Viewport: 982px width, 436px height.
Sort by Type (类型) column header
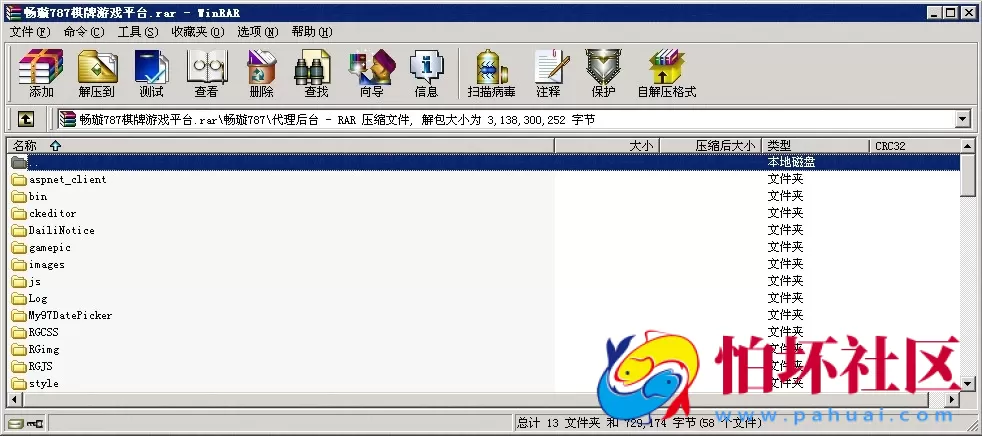click(815, 145)
